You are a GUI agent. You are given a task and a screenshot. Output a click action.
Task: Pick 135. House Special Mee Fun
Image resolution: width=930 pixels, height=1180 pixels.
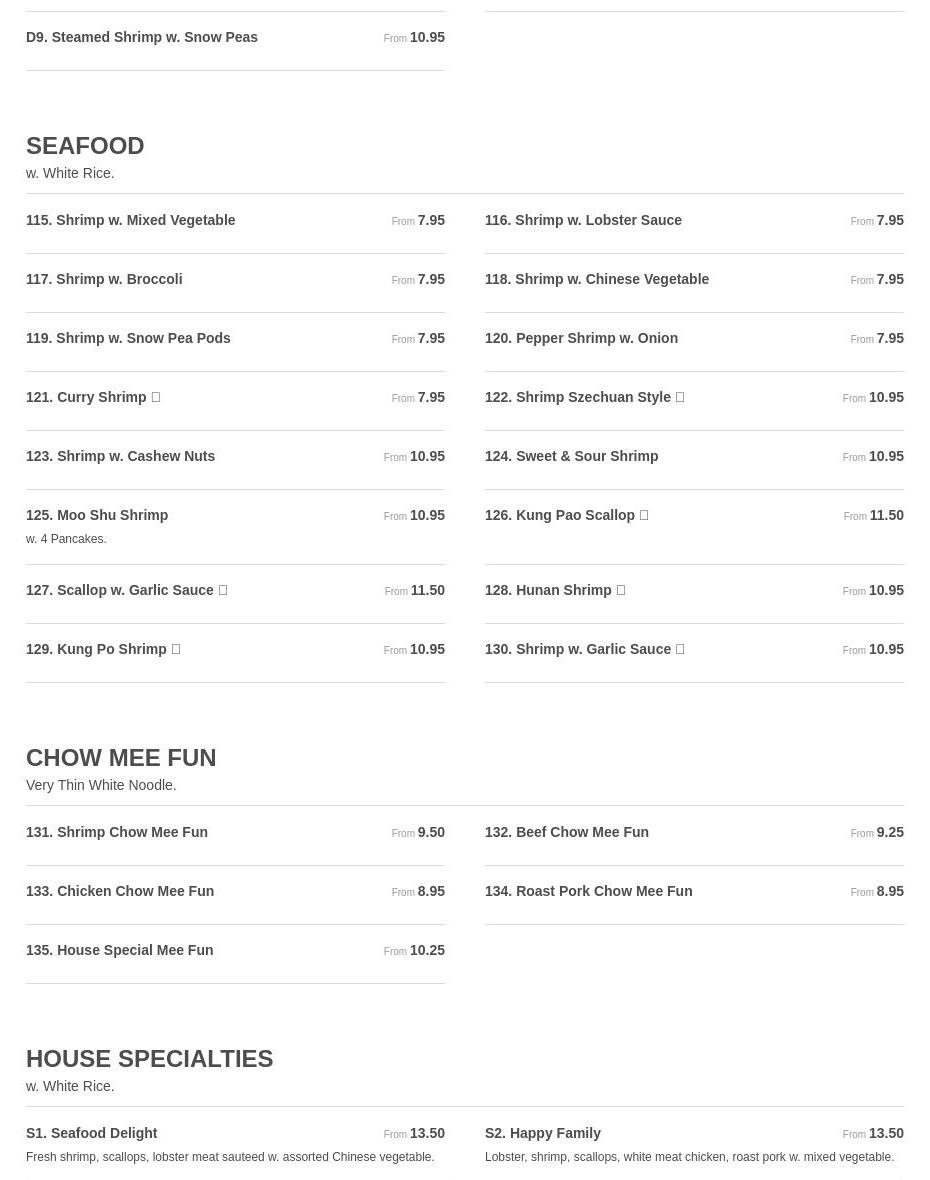click(x=235, y=953)
